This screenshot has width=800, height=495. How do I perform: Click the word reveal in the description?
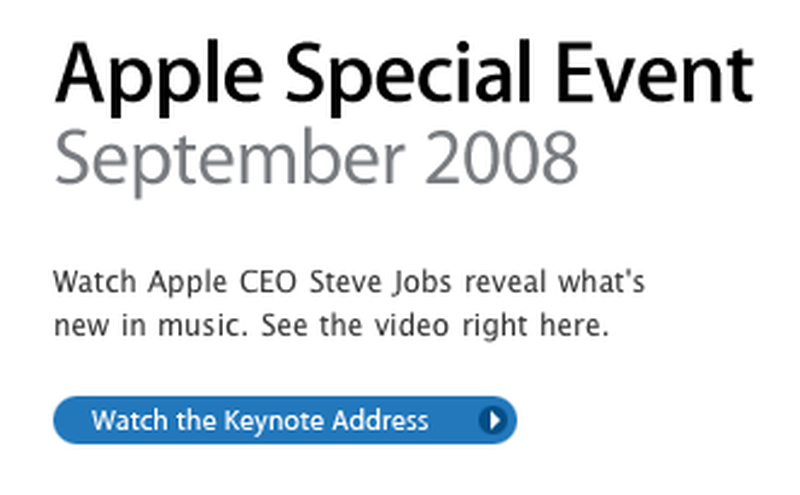pyautogui.click(x=505, y=282)
